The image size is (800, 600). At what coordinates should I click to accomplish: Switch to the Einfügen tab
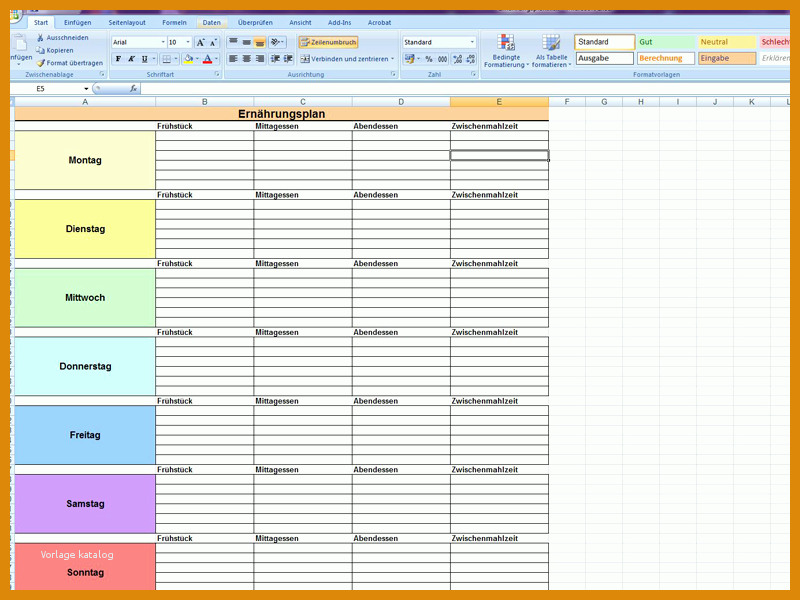click(78, 22)
